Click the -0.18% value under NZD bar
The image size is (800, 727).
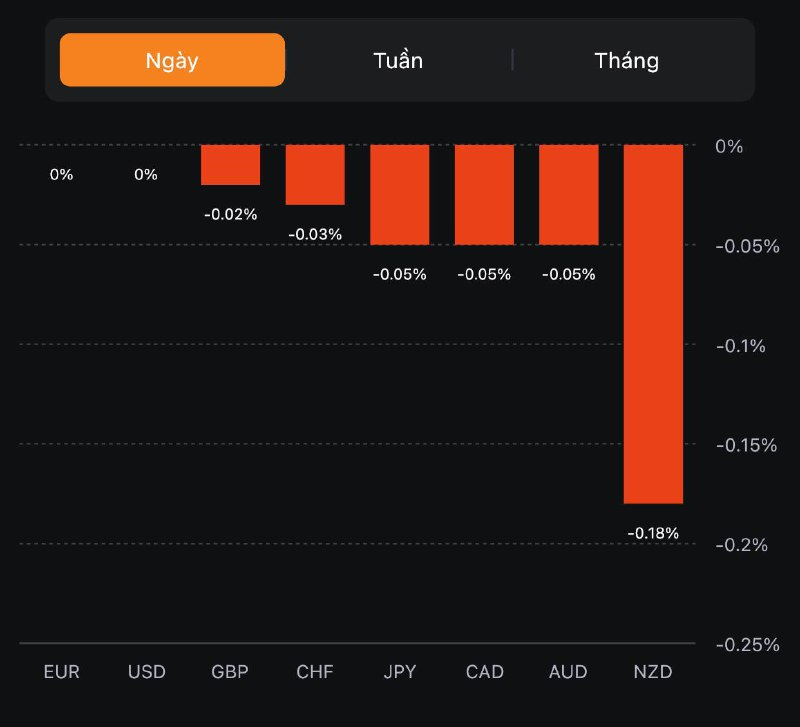click(653, 534)
